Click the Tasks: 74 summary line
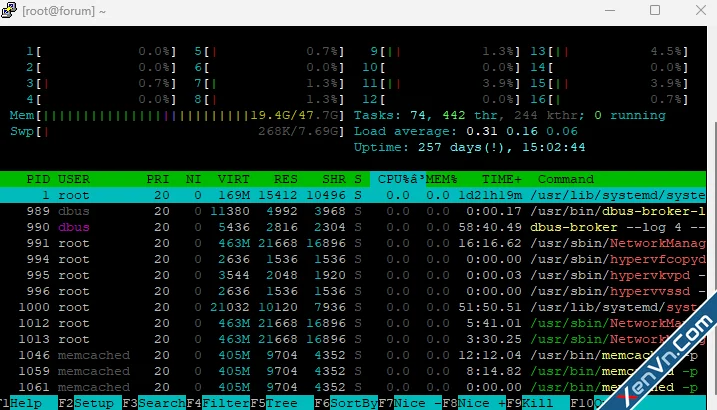The width and height of the screenshot is (717, 410). [509, 115]
